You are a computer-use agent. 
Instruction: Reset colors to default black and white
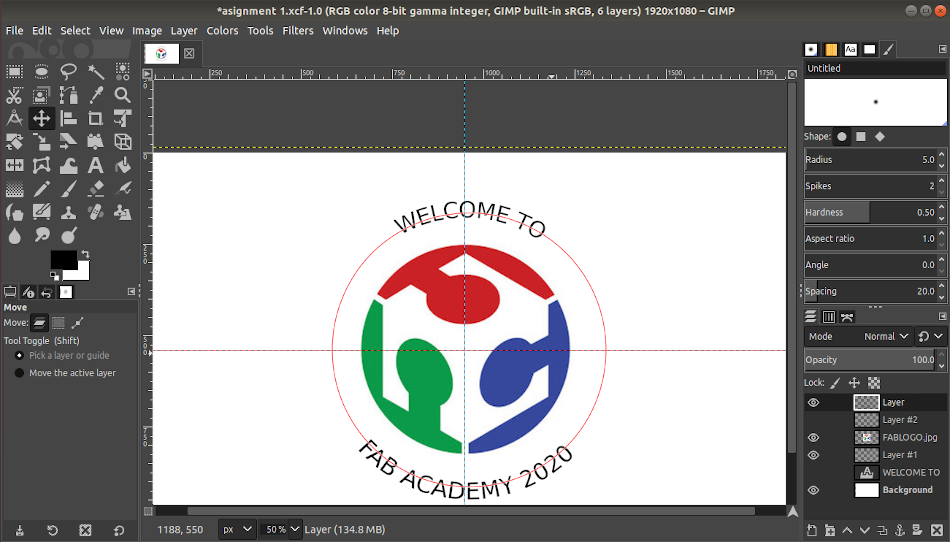55,276
